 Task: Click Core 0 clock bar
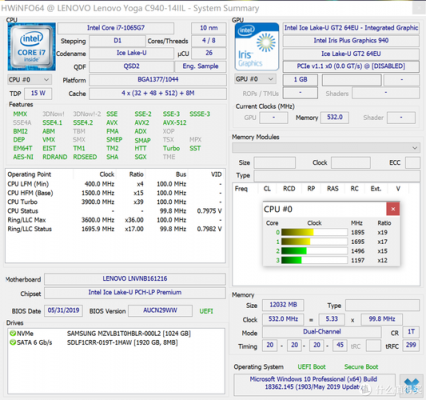pyautogui.click(x=314, y=232)
